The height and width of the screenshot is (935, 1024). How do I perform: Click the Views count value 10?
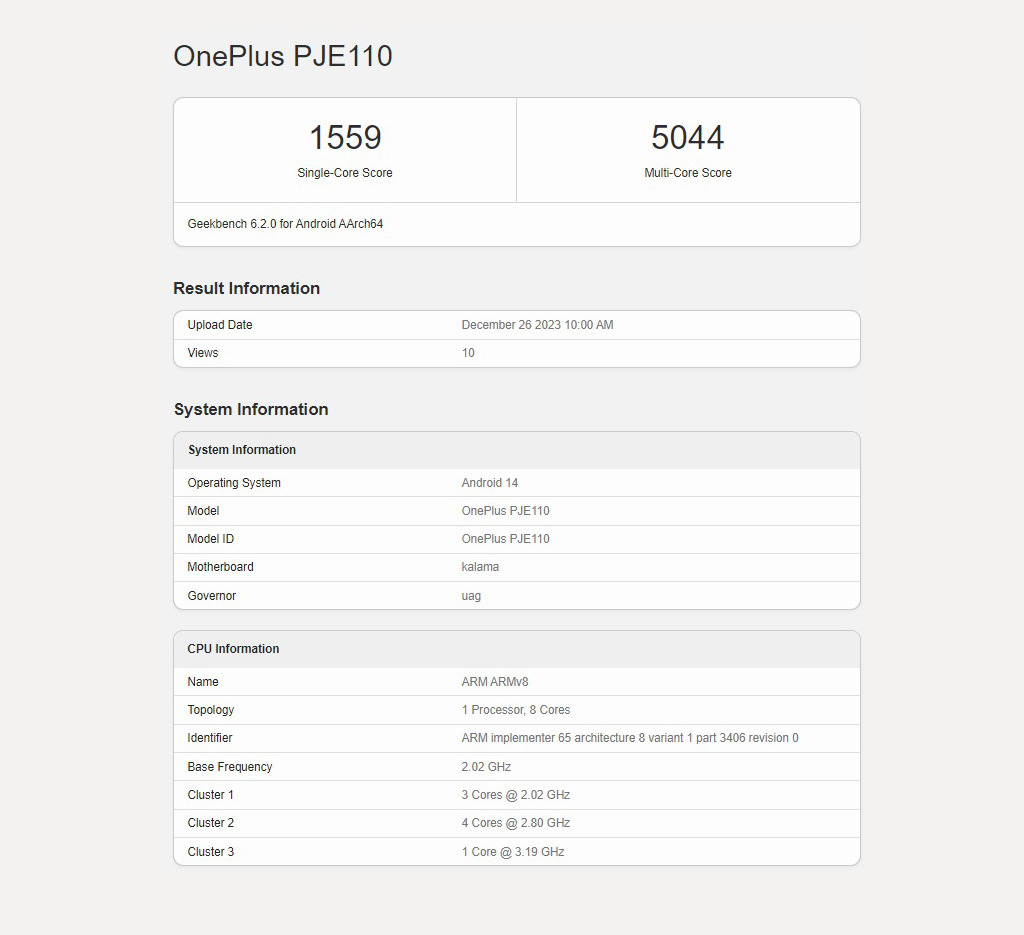[x=468, y=353]
